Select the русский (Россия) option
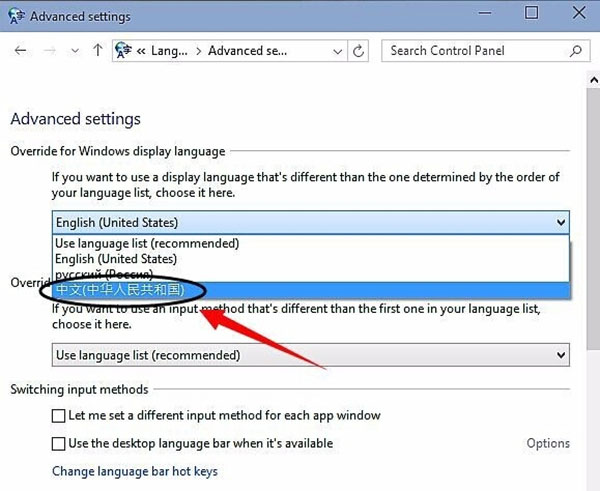Image resolution: width=600 pixels, height=491 pixels. pos(311,274)
